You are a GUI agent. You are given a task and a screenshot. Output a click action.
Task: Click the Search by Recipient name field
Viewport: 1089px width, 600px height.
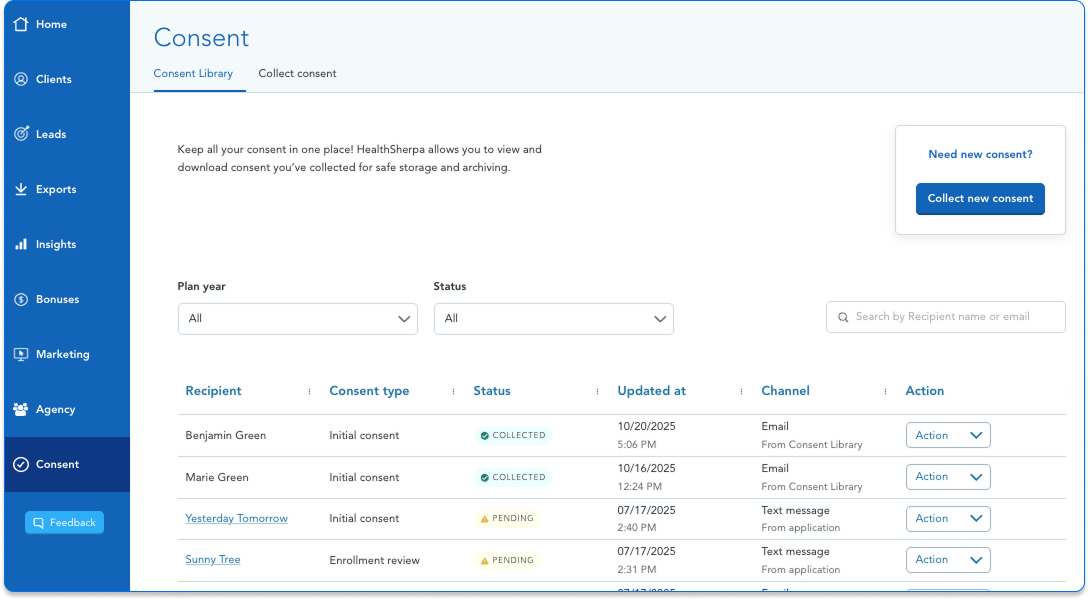[945, 317]
